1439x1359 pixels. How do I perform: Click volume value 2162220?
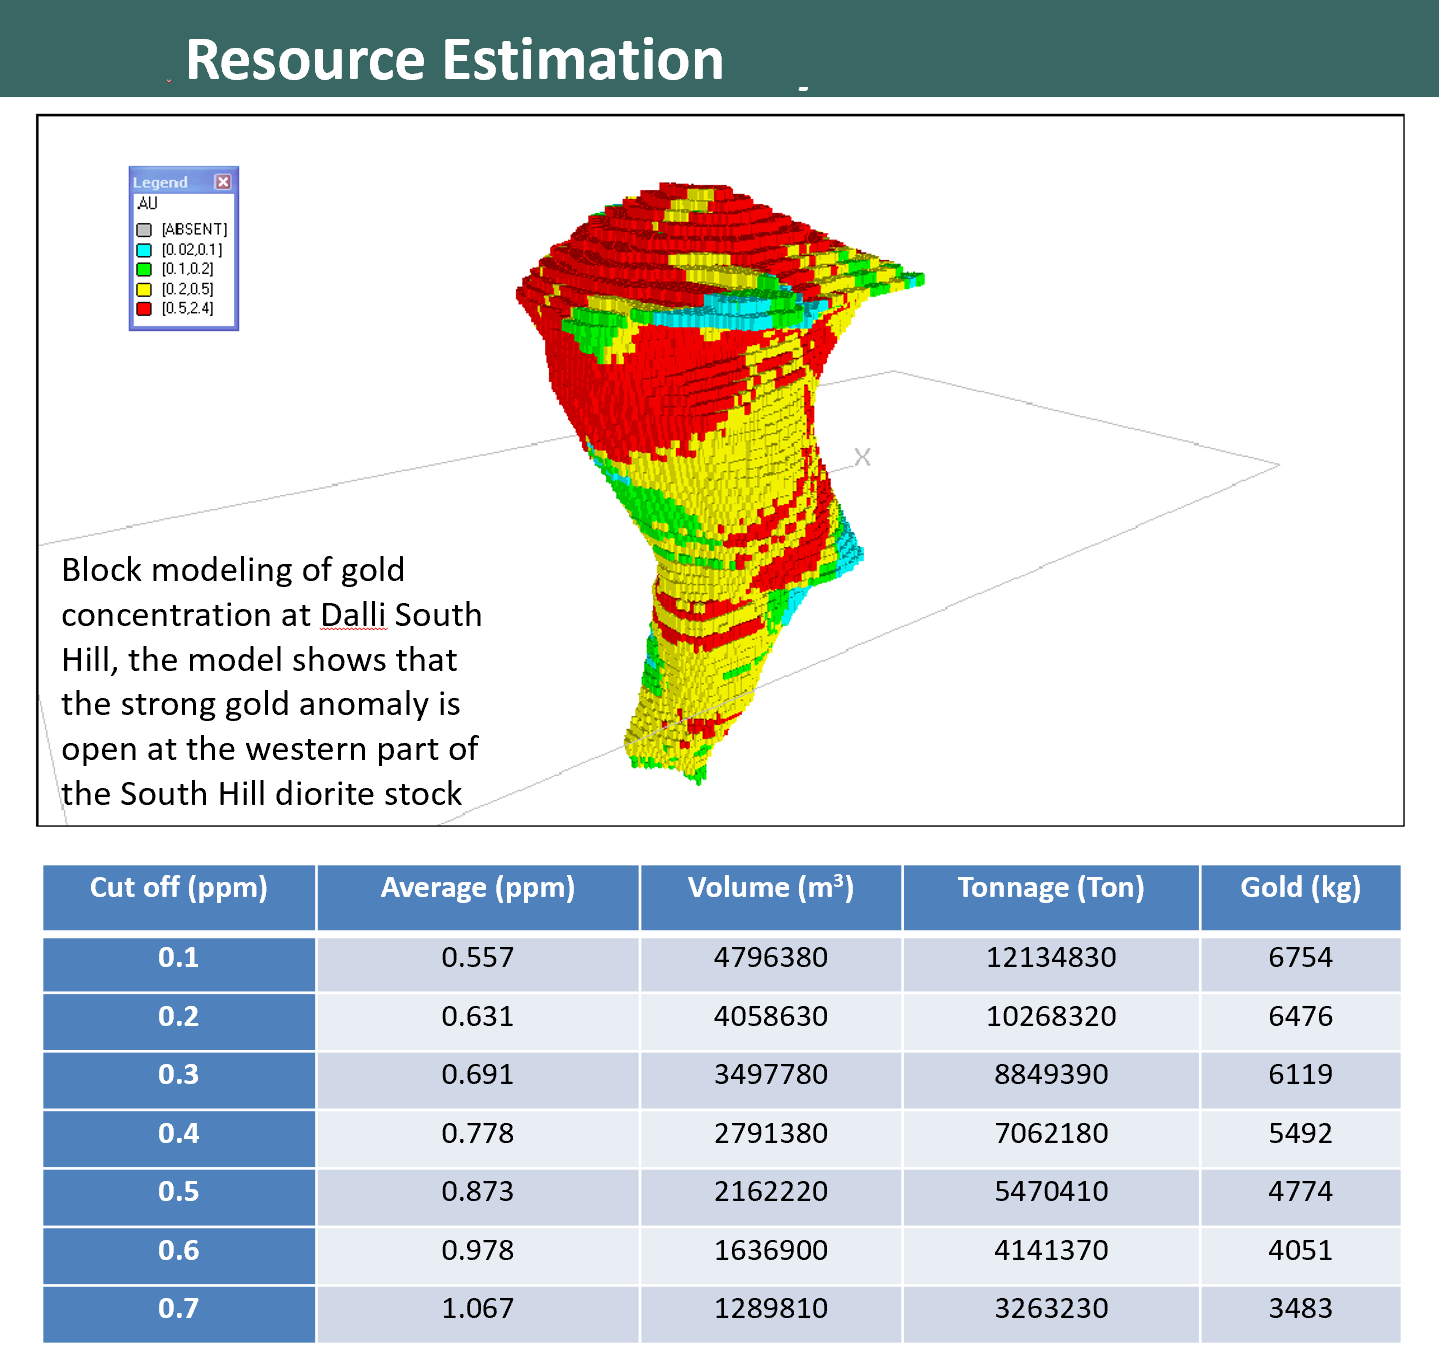(771, 1192)
